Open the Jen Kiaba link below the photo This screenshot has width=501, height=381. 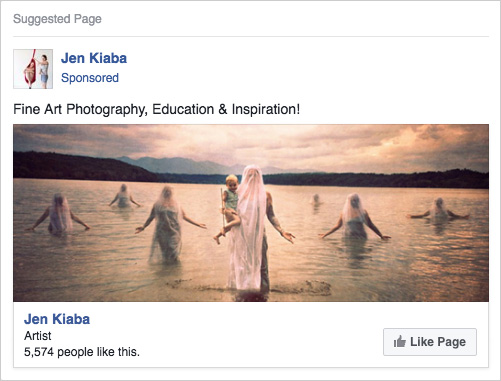click(57, 319)
